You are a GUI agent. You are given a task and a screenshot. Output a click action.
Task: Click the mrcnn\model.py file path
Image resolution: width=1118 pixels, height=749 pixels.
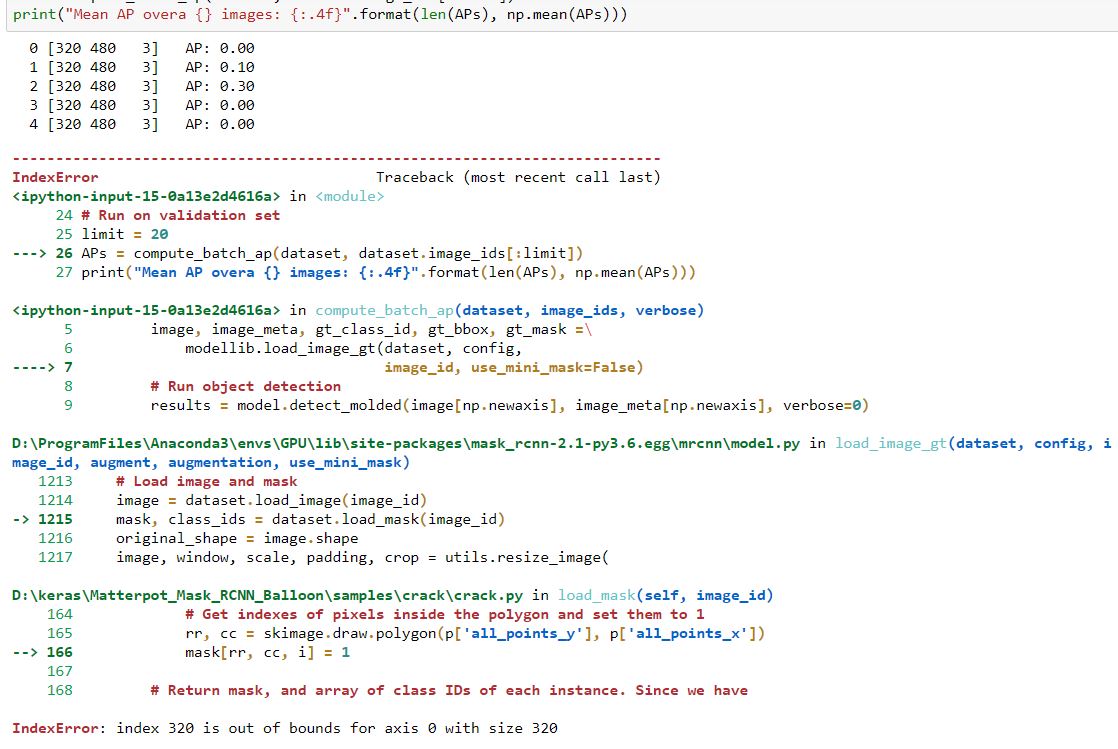point(406,444)
